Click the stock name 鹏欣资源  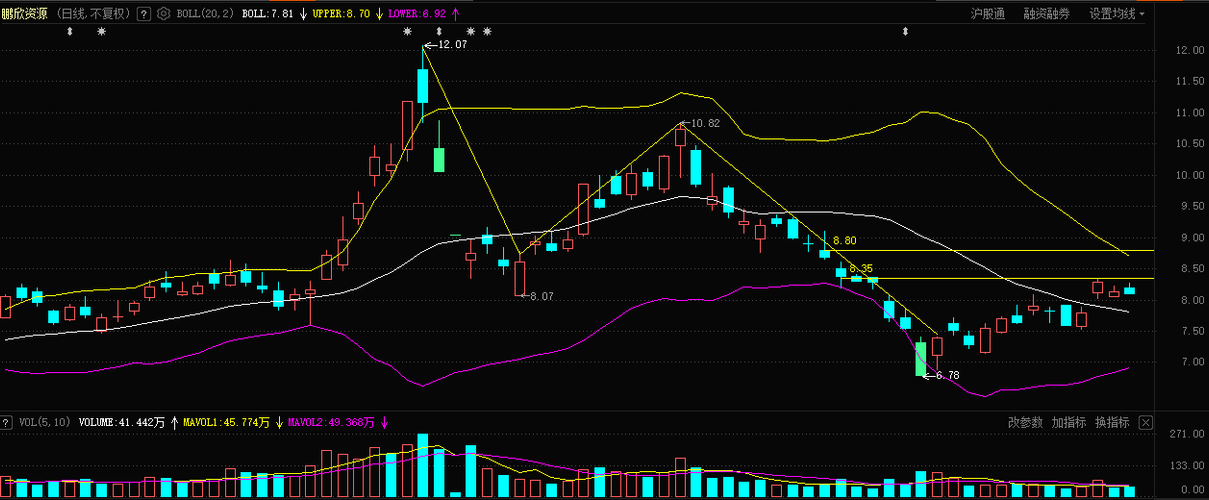24,14
